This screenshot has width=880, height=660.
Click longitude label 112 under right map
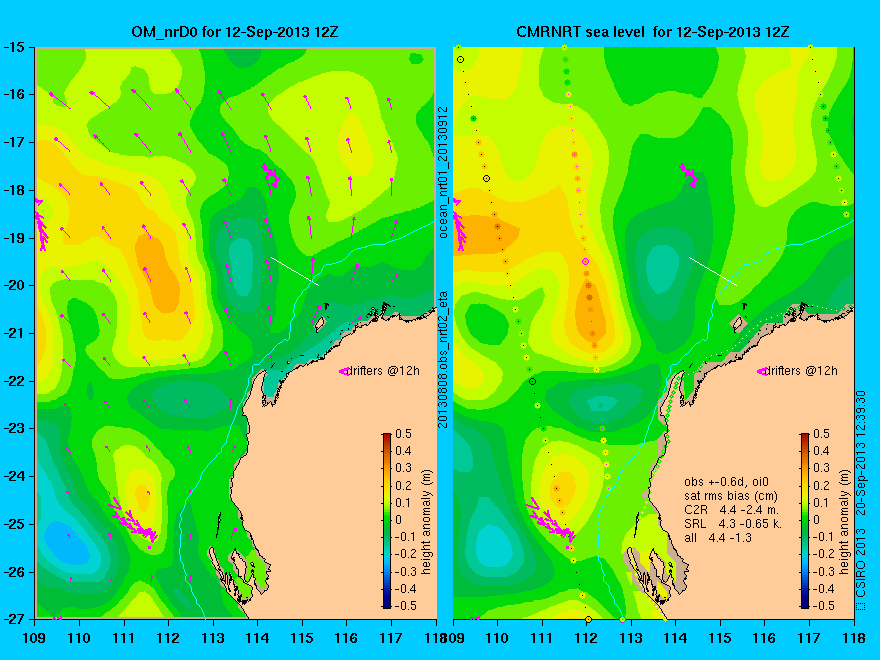[x=586, y=638]
